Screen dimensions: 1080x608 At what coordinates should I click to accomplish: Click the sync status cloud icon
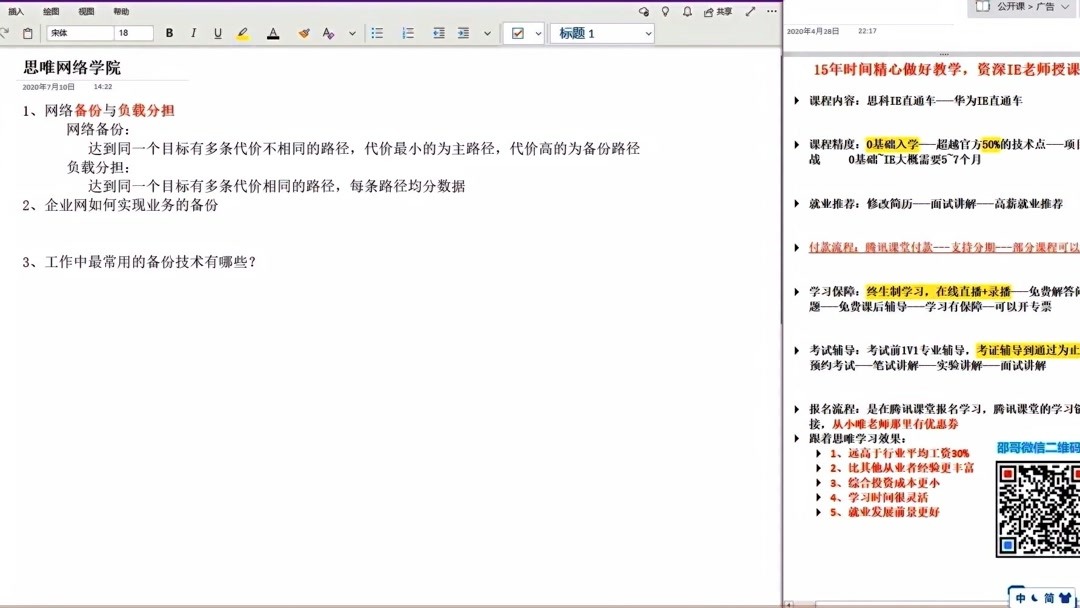643,10
